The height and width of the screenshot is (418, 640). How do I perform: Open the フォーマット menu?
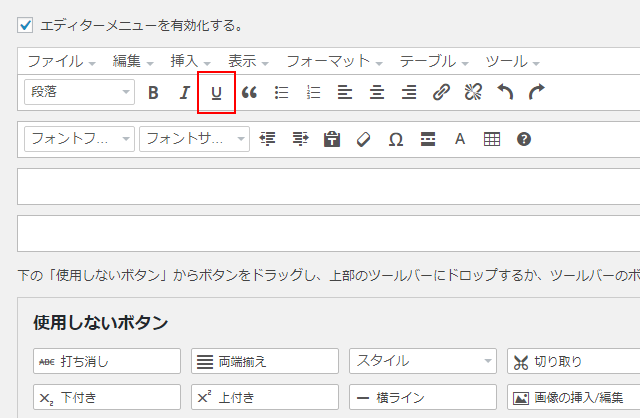(x=335, y=61)
